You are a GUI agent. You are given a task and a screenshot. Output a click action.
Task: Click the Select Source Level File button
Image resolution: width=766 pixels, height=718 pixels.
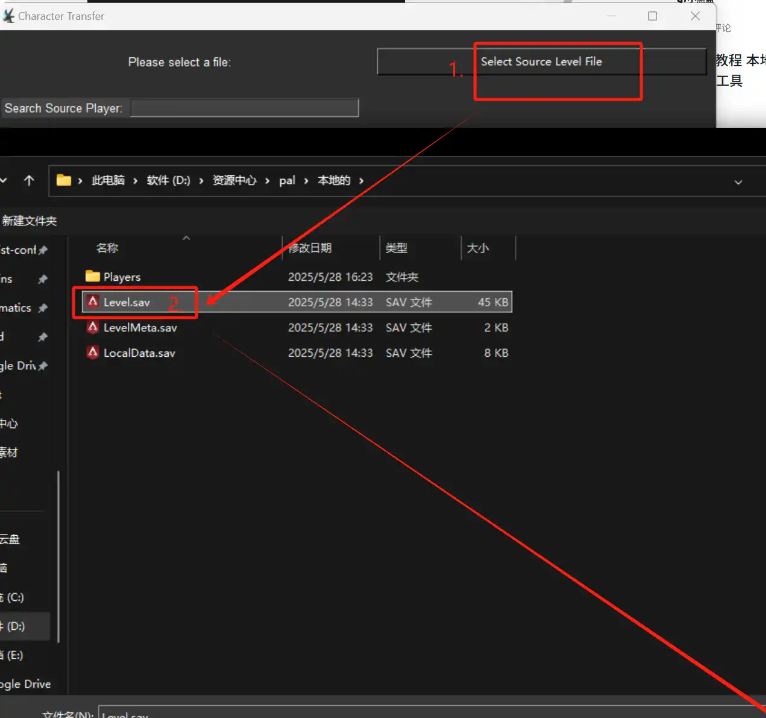pos(541,62)
